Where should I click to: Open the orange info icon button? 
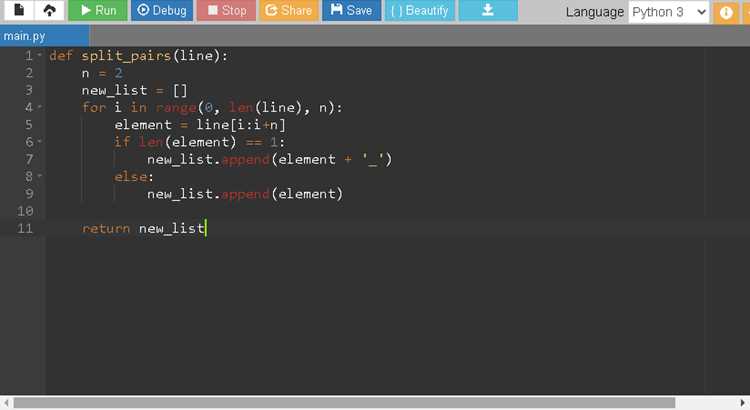(x=726, y=12)
